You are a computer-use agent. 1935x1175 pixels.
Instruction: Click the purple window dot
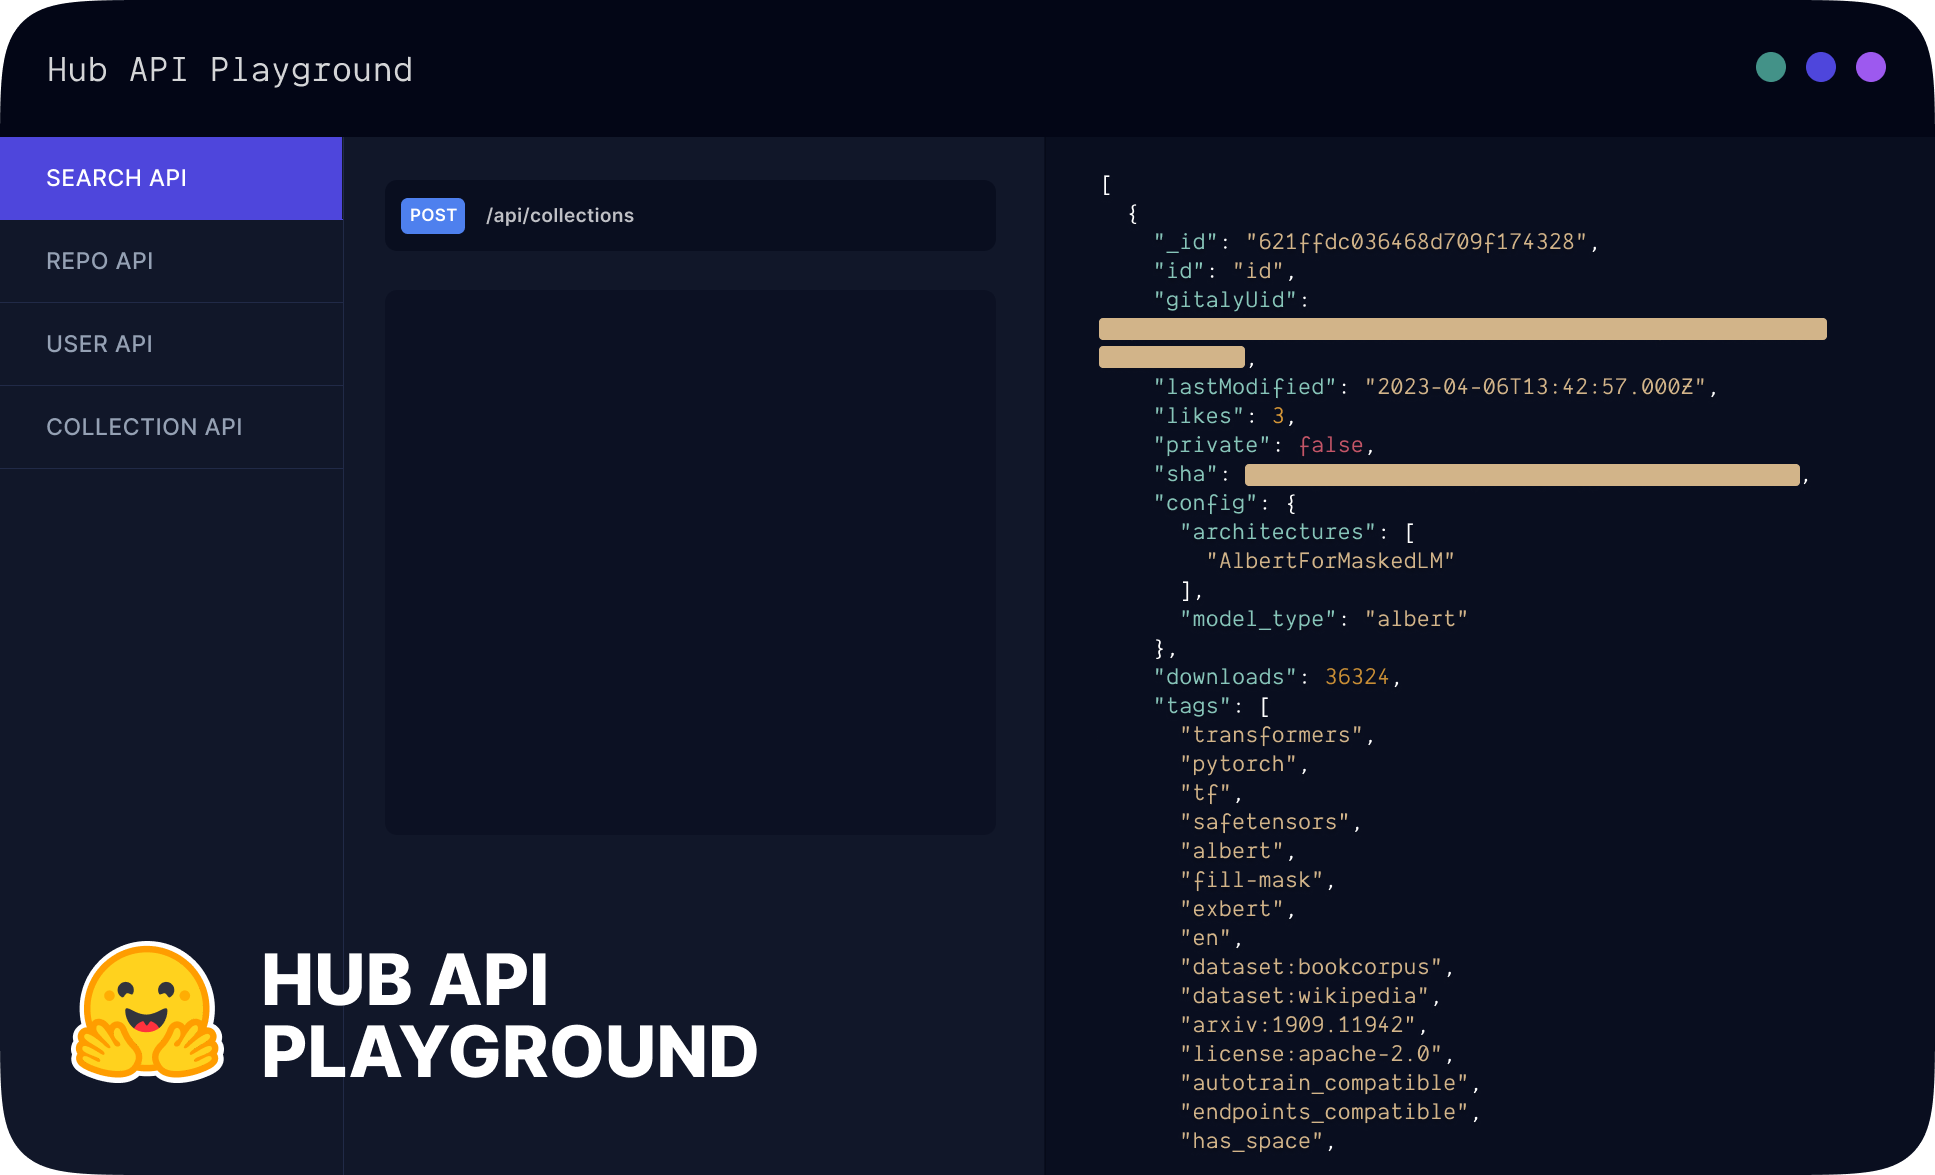(x=1871, y=67)
